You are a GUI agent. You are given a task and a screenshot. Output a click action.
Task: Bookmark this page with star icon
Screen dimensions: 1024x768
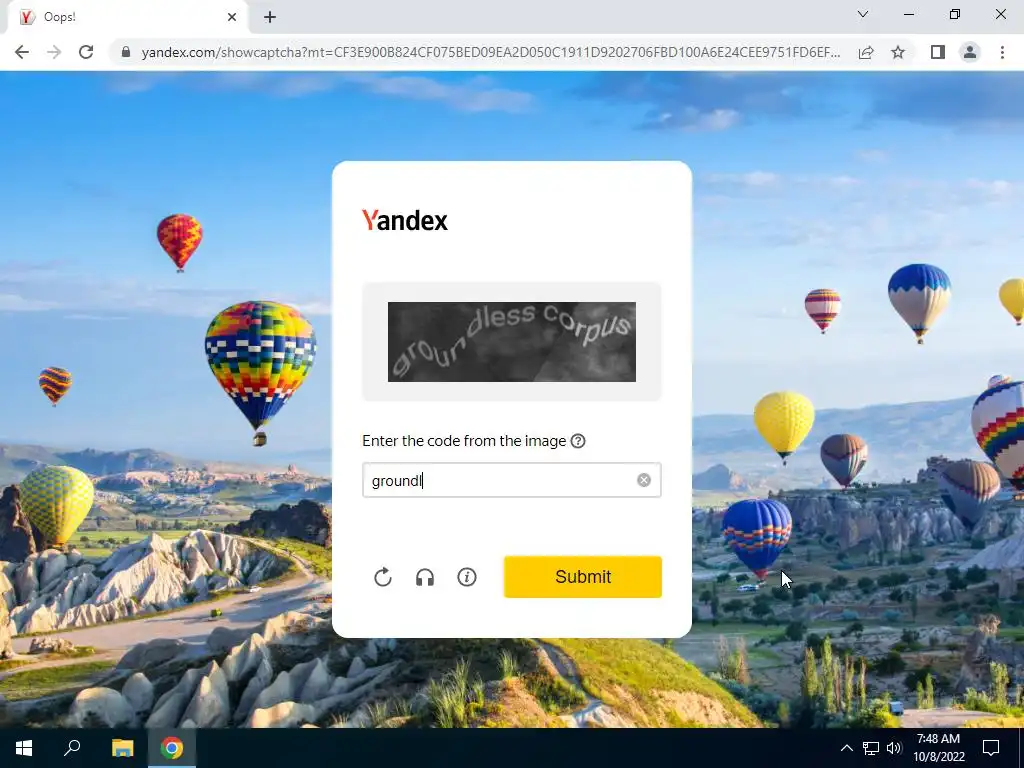898,52
